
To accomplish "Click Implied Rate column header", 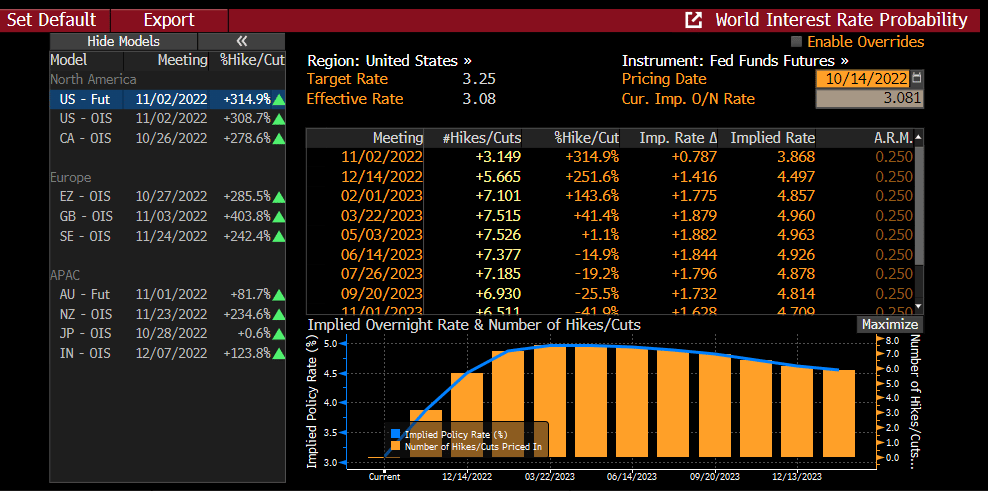I will (x=767, y=137).
